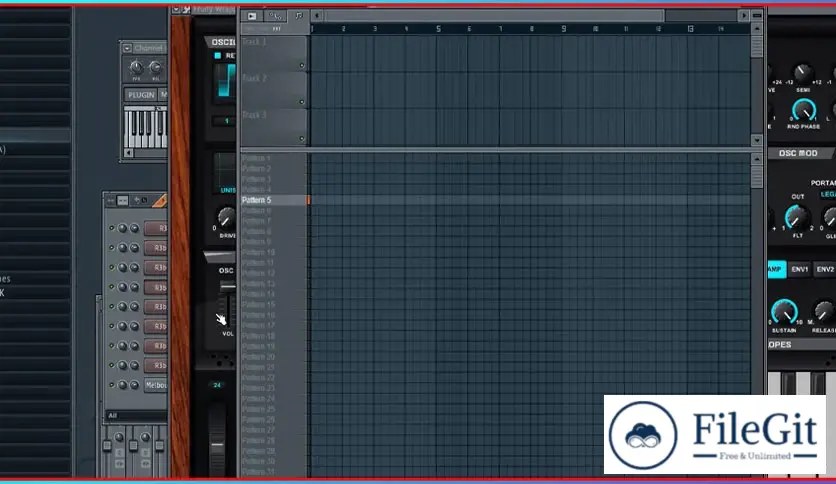Select the AMP envelope tab
The width and height of the screenshot is (836, 484).
(777, 269)
